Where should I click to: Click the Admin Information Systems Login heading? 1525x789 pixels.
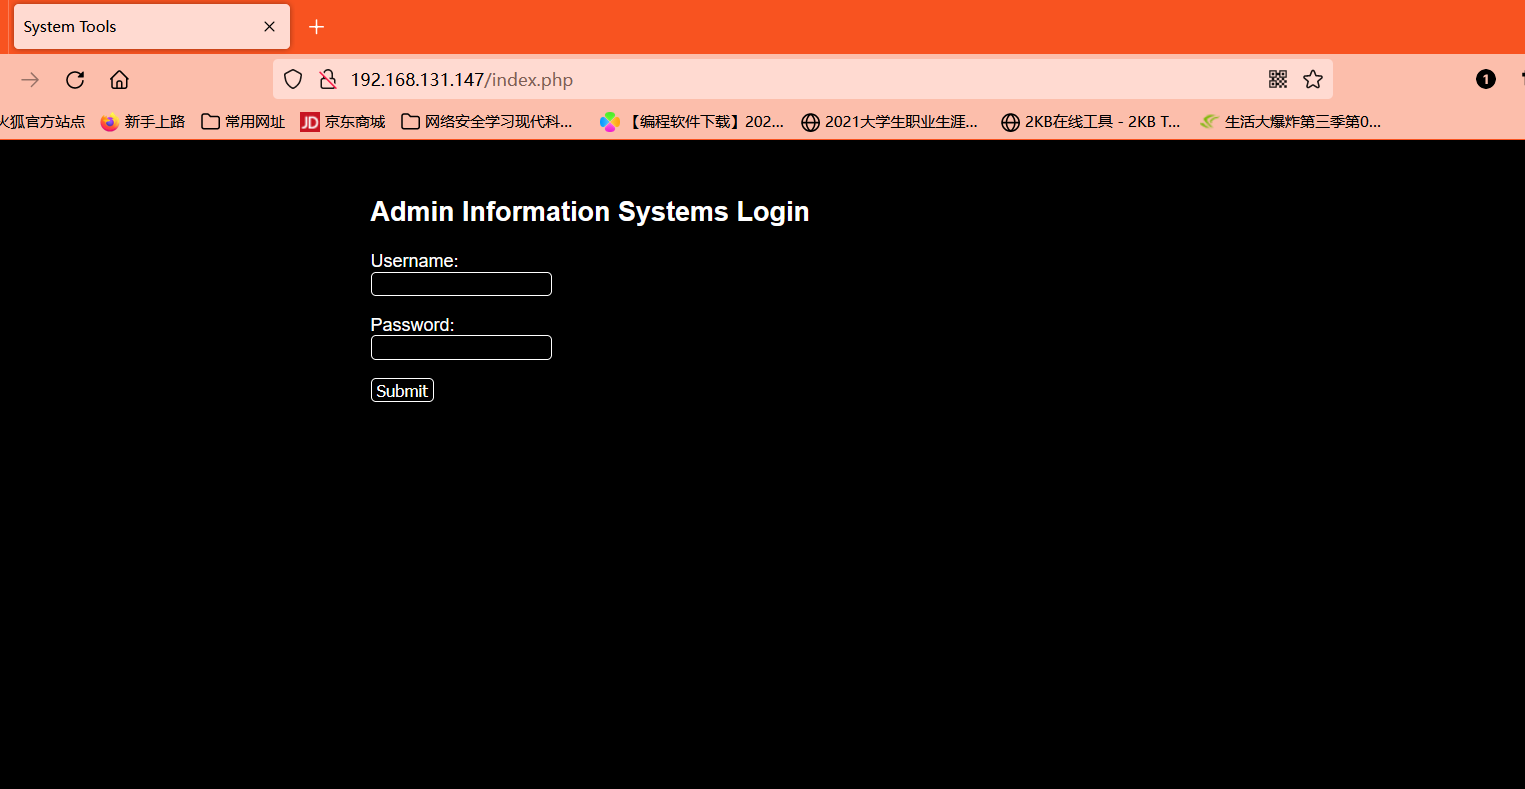590,212
